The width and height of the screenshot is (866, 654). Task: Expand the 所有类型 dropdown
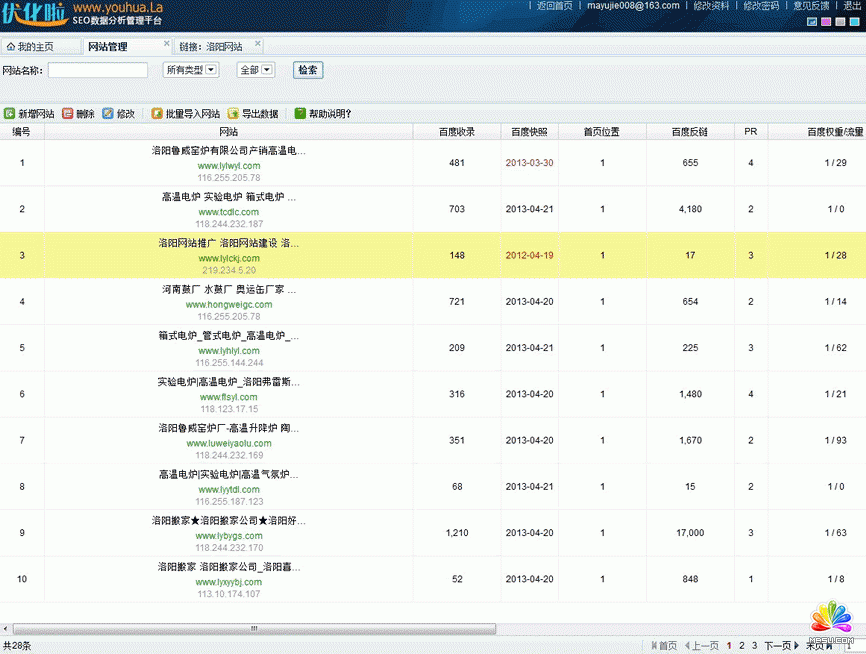point(190,70)
